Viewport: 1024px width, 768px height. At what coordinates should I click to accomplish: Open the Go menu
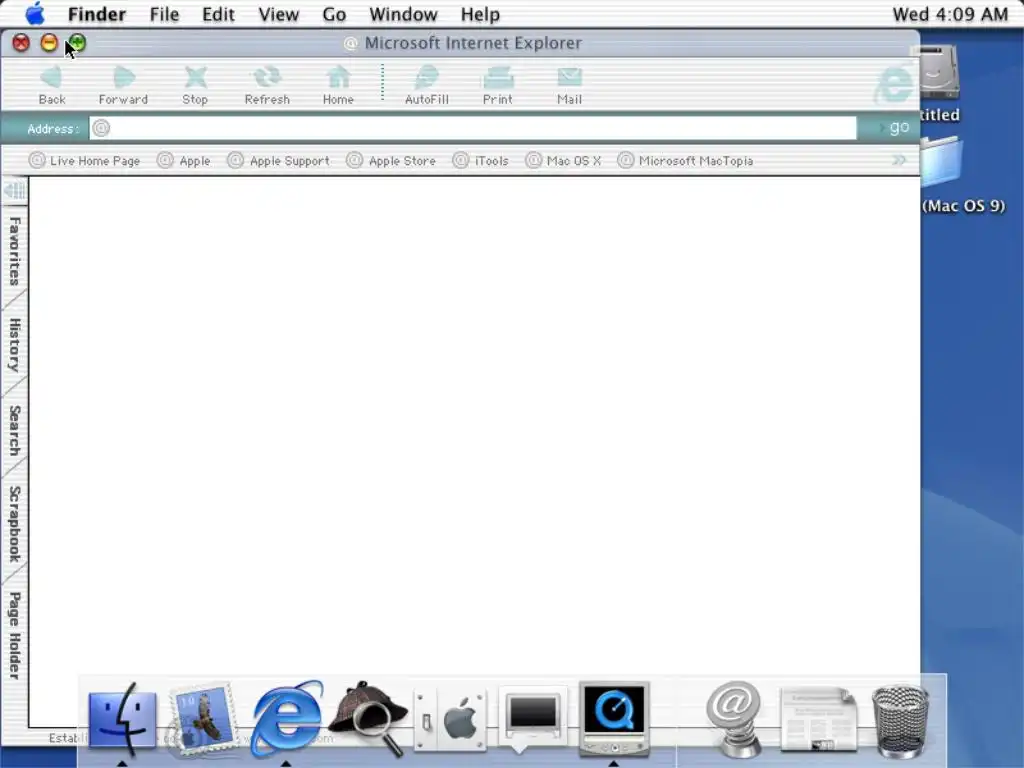tap(334, 14)
